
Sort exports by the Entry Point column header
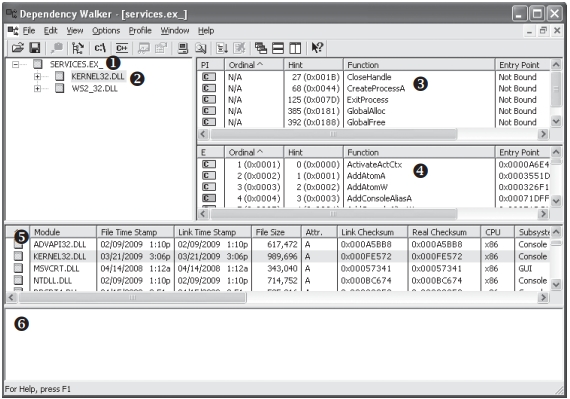click(523, 152)
